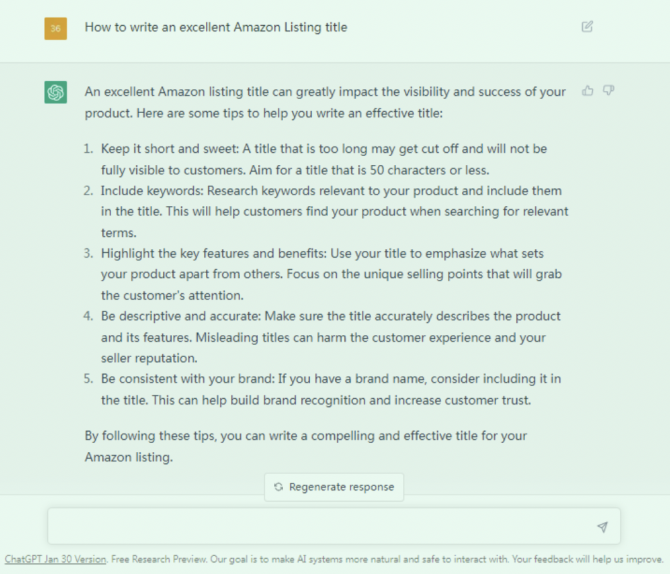
Task: Give the response a thumbs down
Action: point(609,91)
